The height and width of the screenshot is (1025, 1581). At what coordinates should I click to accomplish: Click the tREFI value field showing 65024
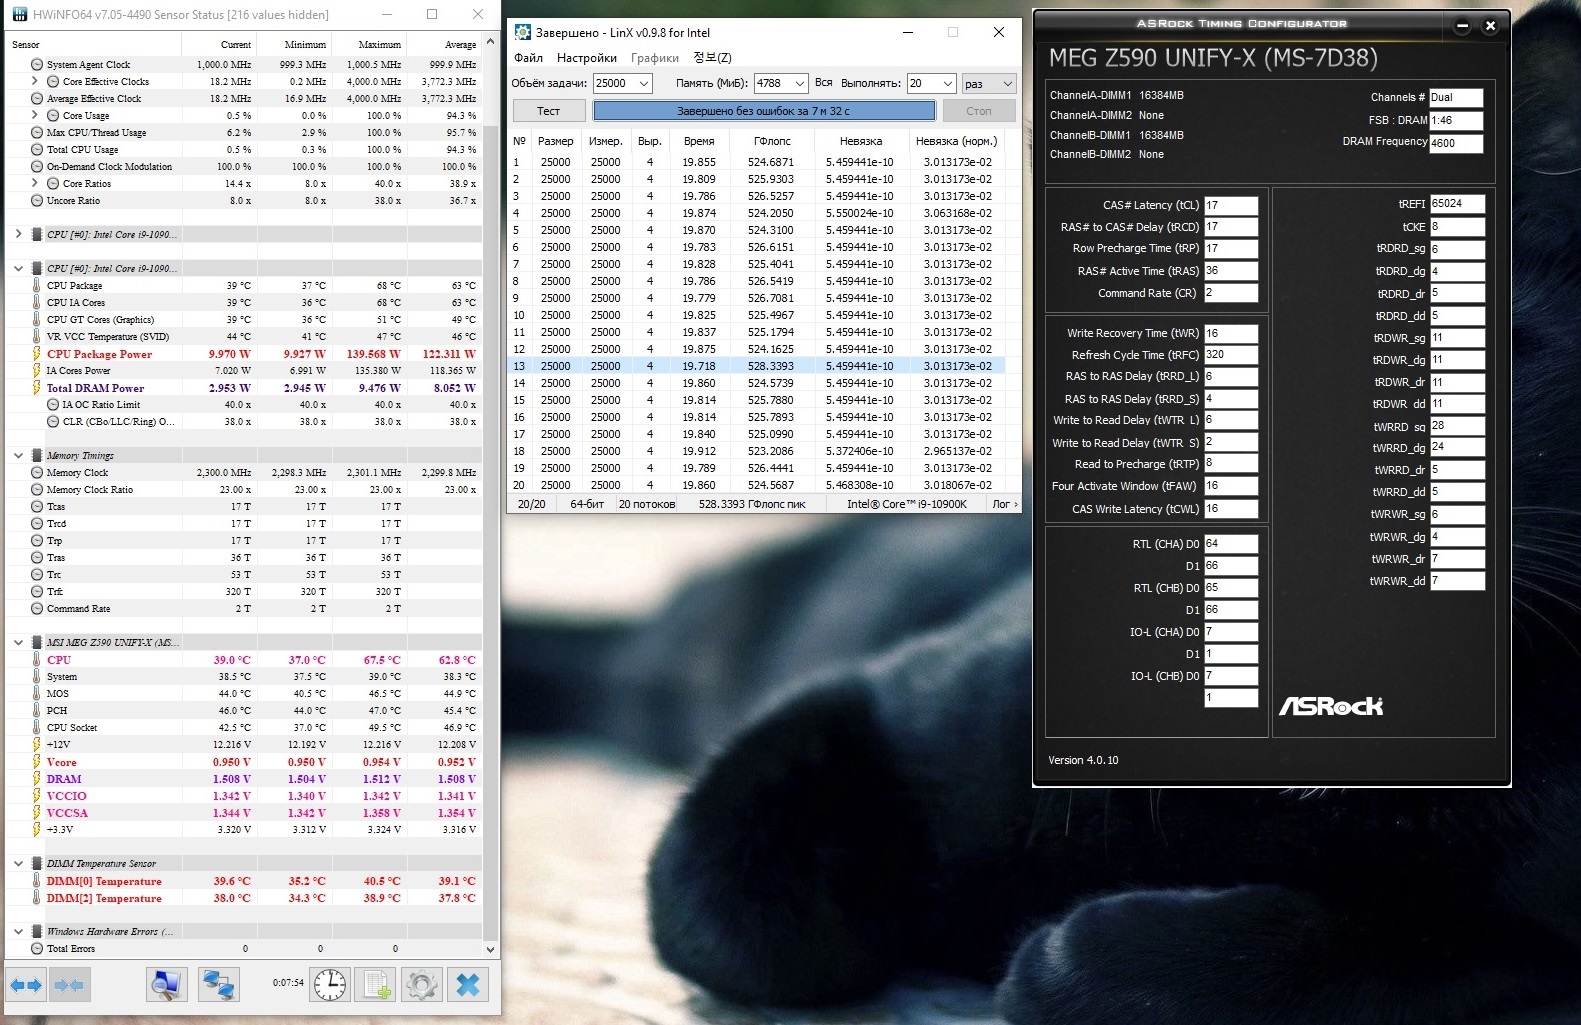coord(1457,204)
